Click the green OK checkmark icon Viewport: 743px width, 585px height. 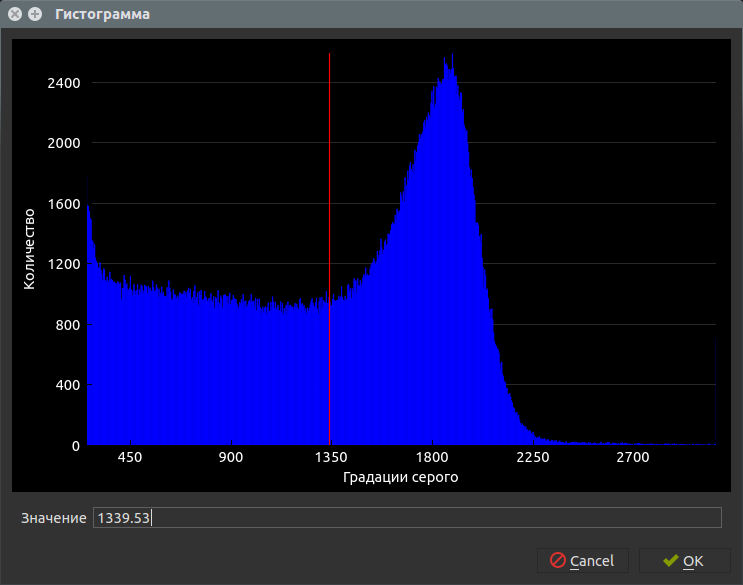point(670,561)
